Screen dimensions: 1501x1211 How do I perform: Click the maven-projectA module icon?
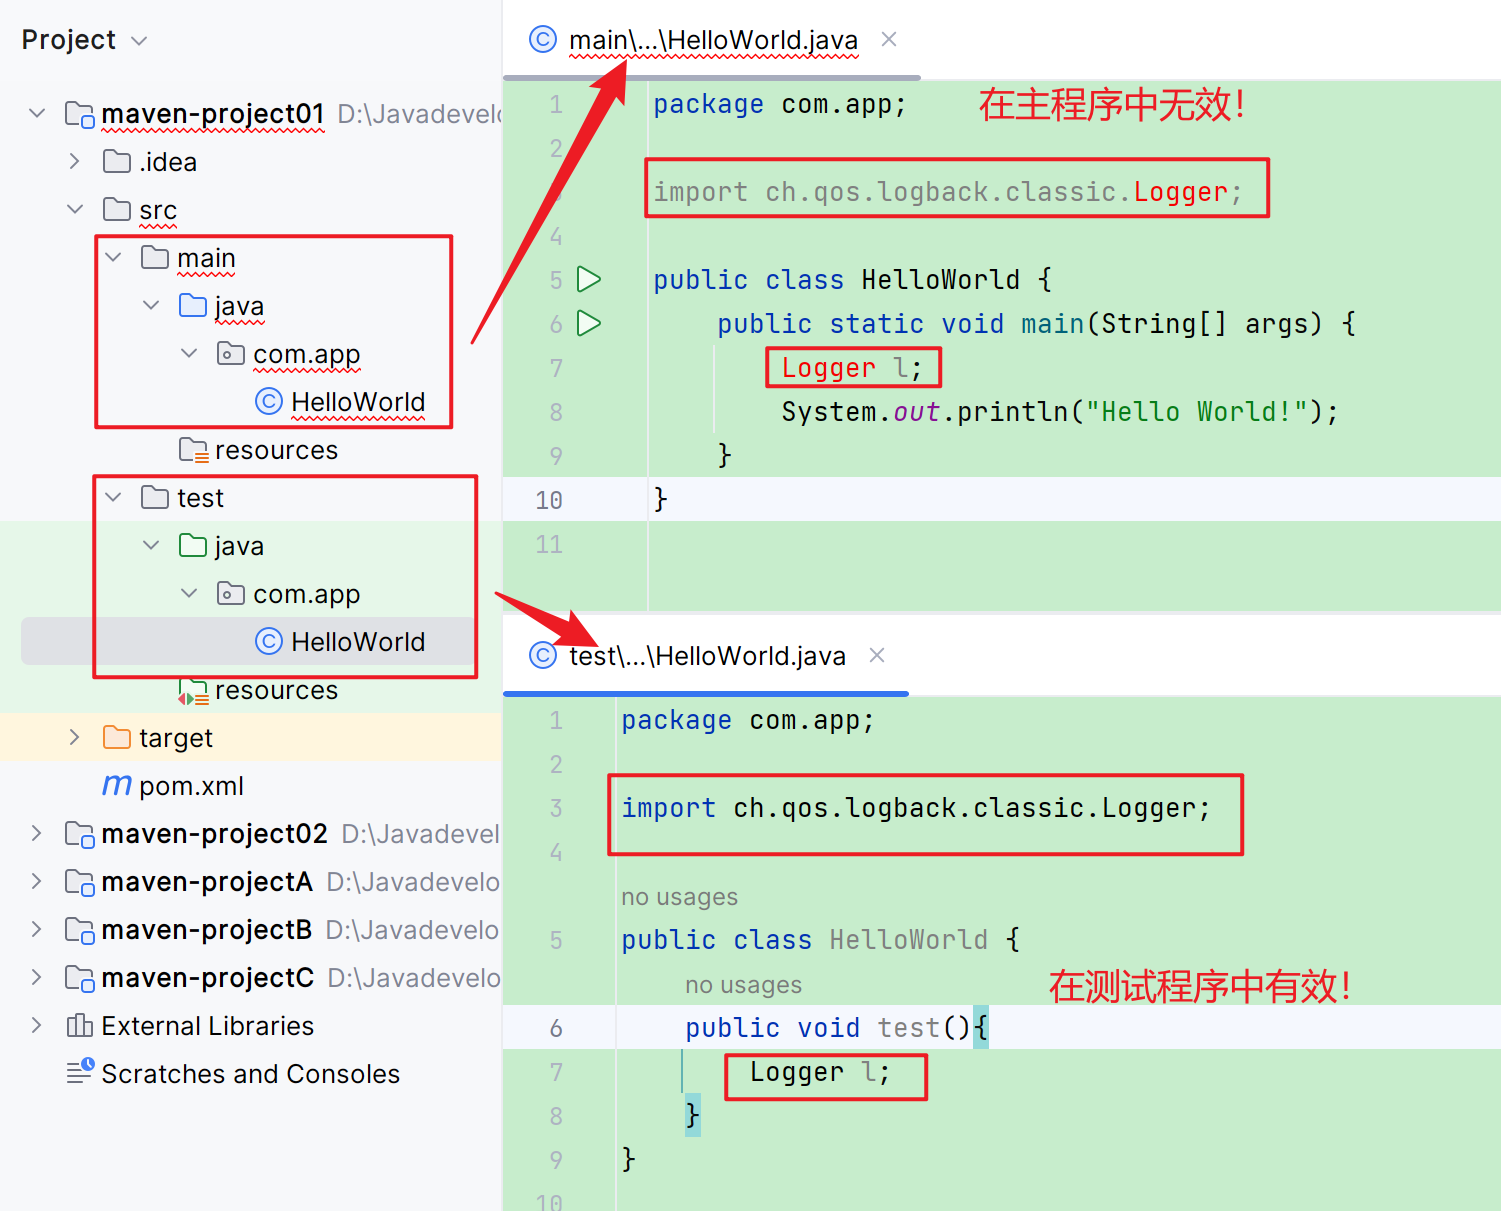point(79,882)
